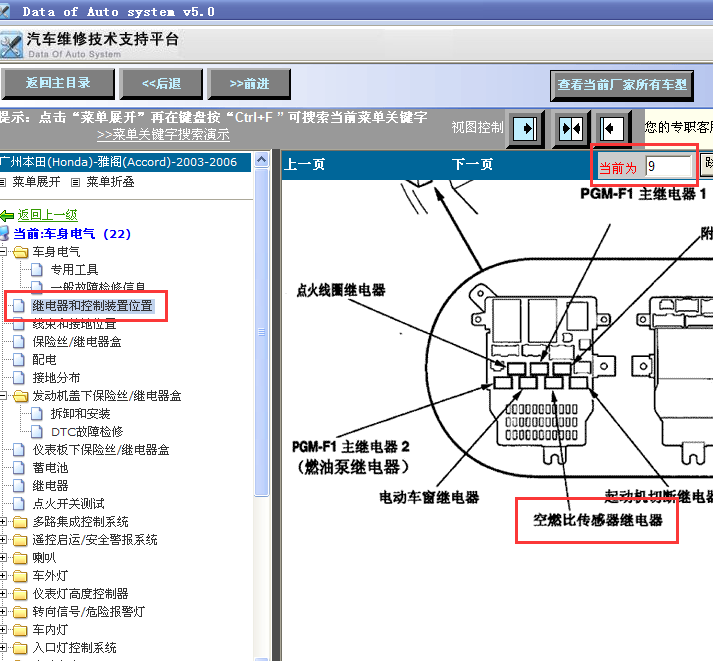
Task: Click the view control right-arrow icon
Action: coord(525,129)
